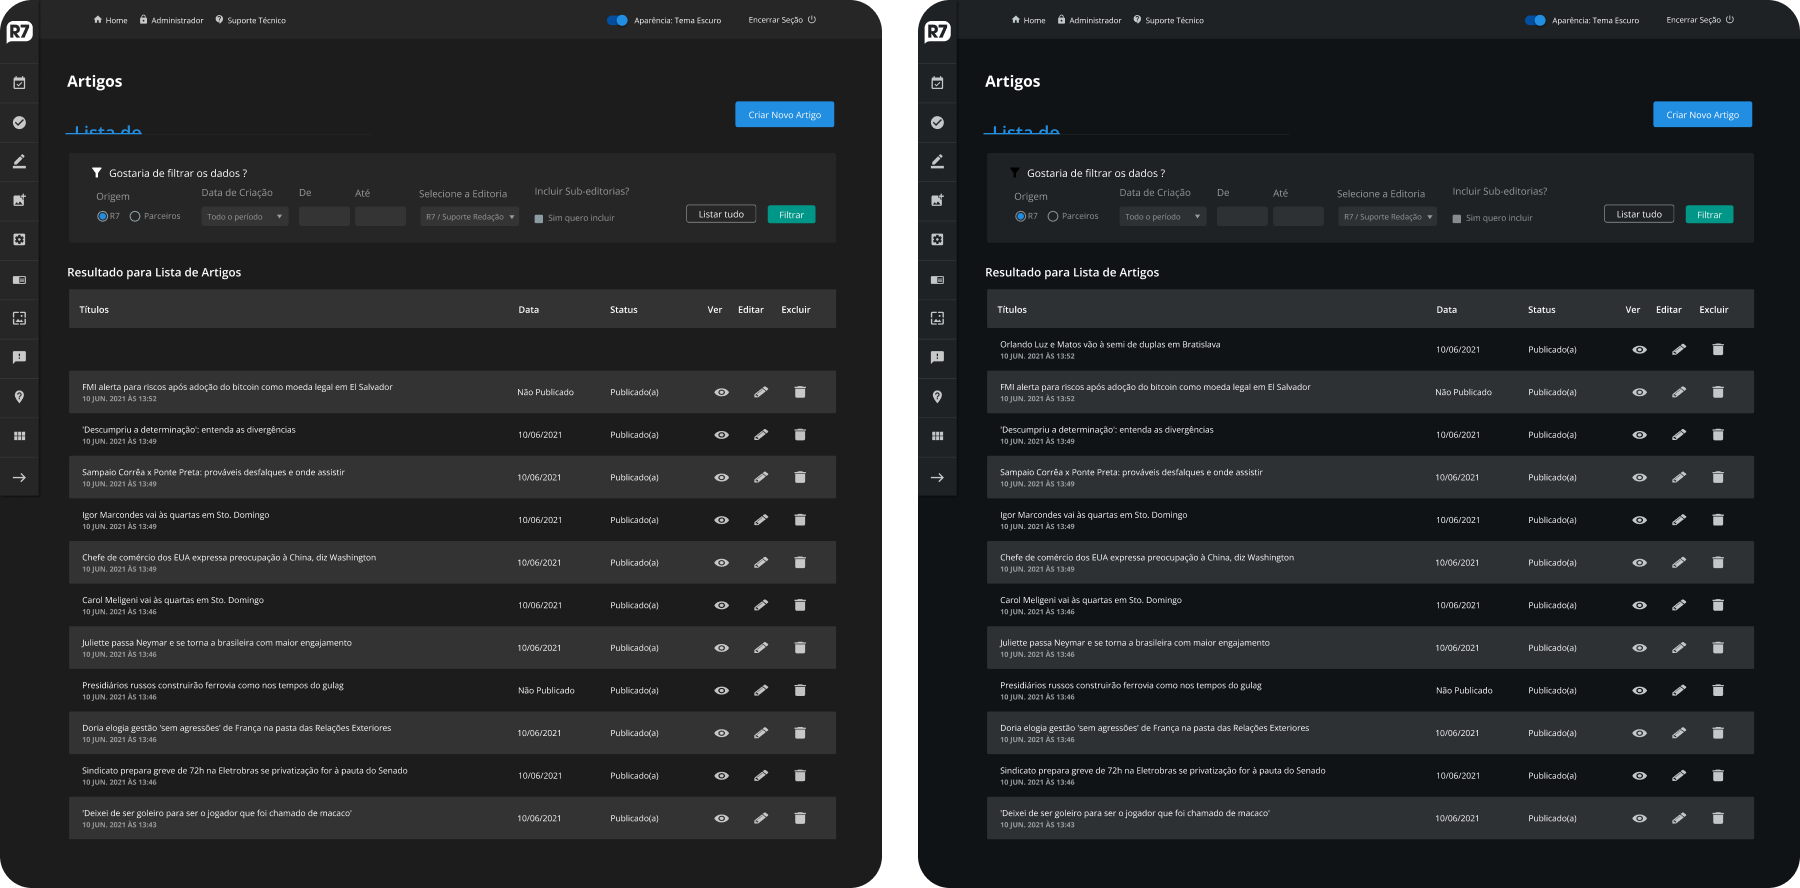
Task: Click the add-image sidebar icon in the left mockup
Action: pos(19,200)
